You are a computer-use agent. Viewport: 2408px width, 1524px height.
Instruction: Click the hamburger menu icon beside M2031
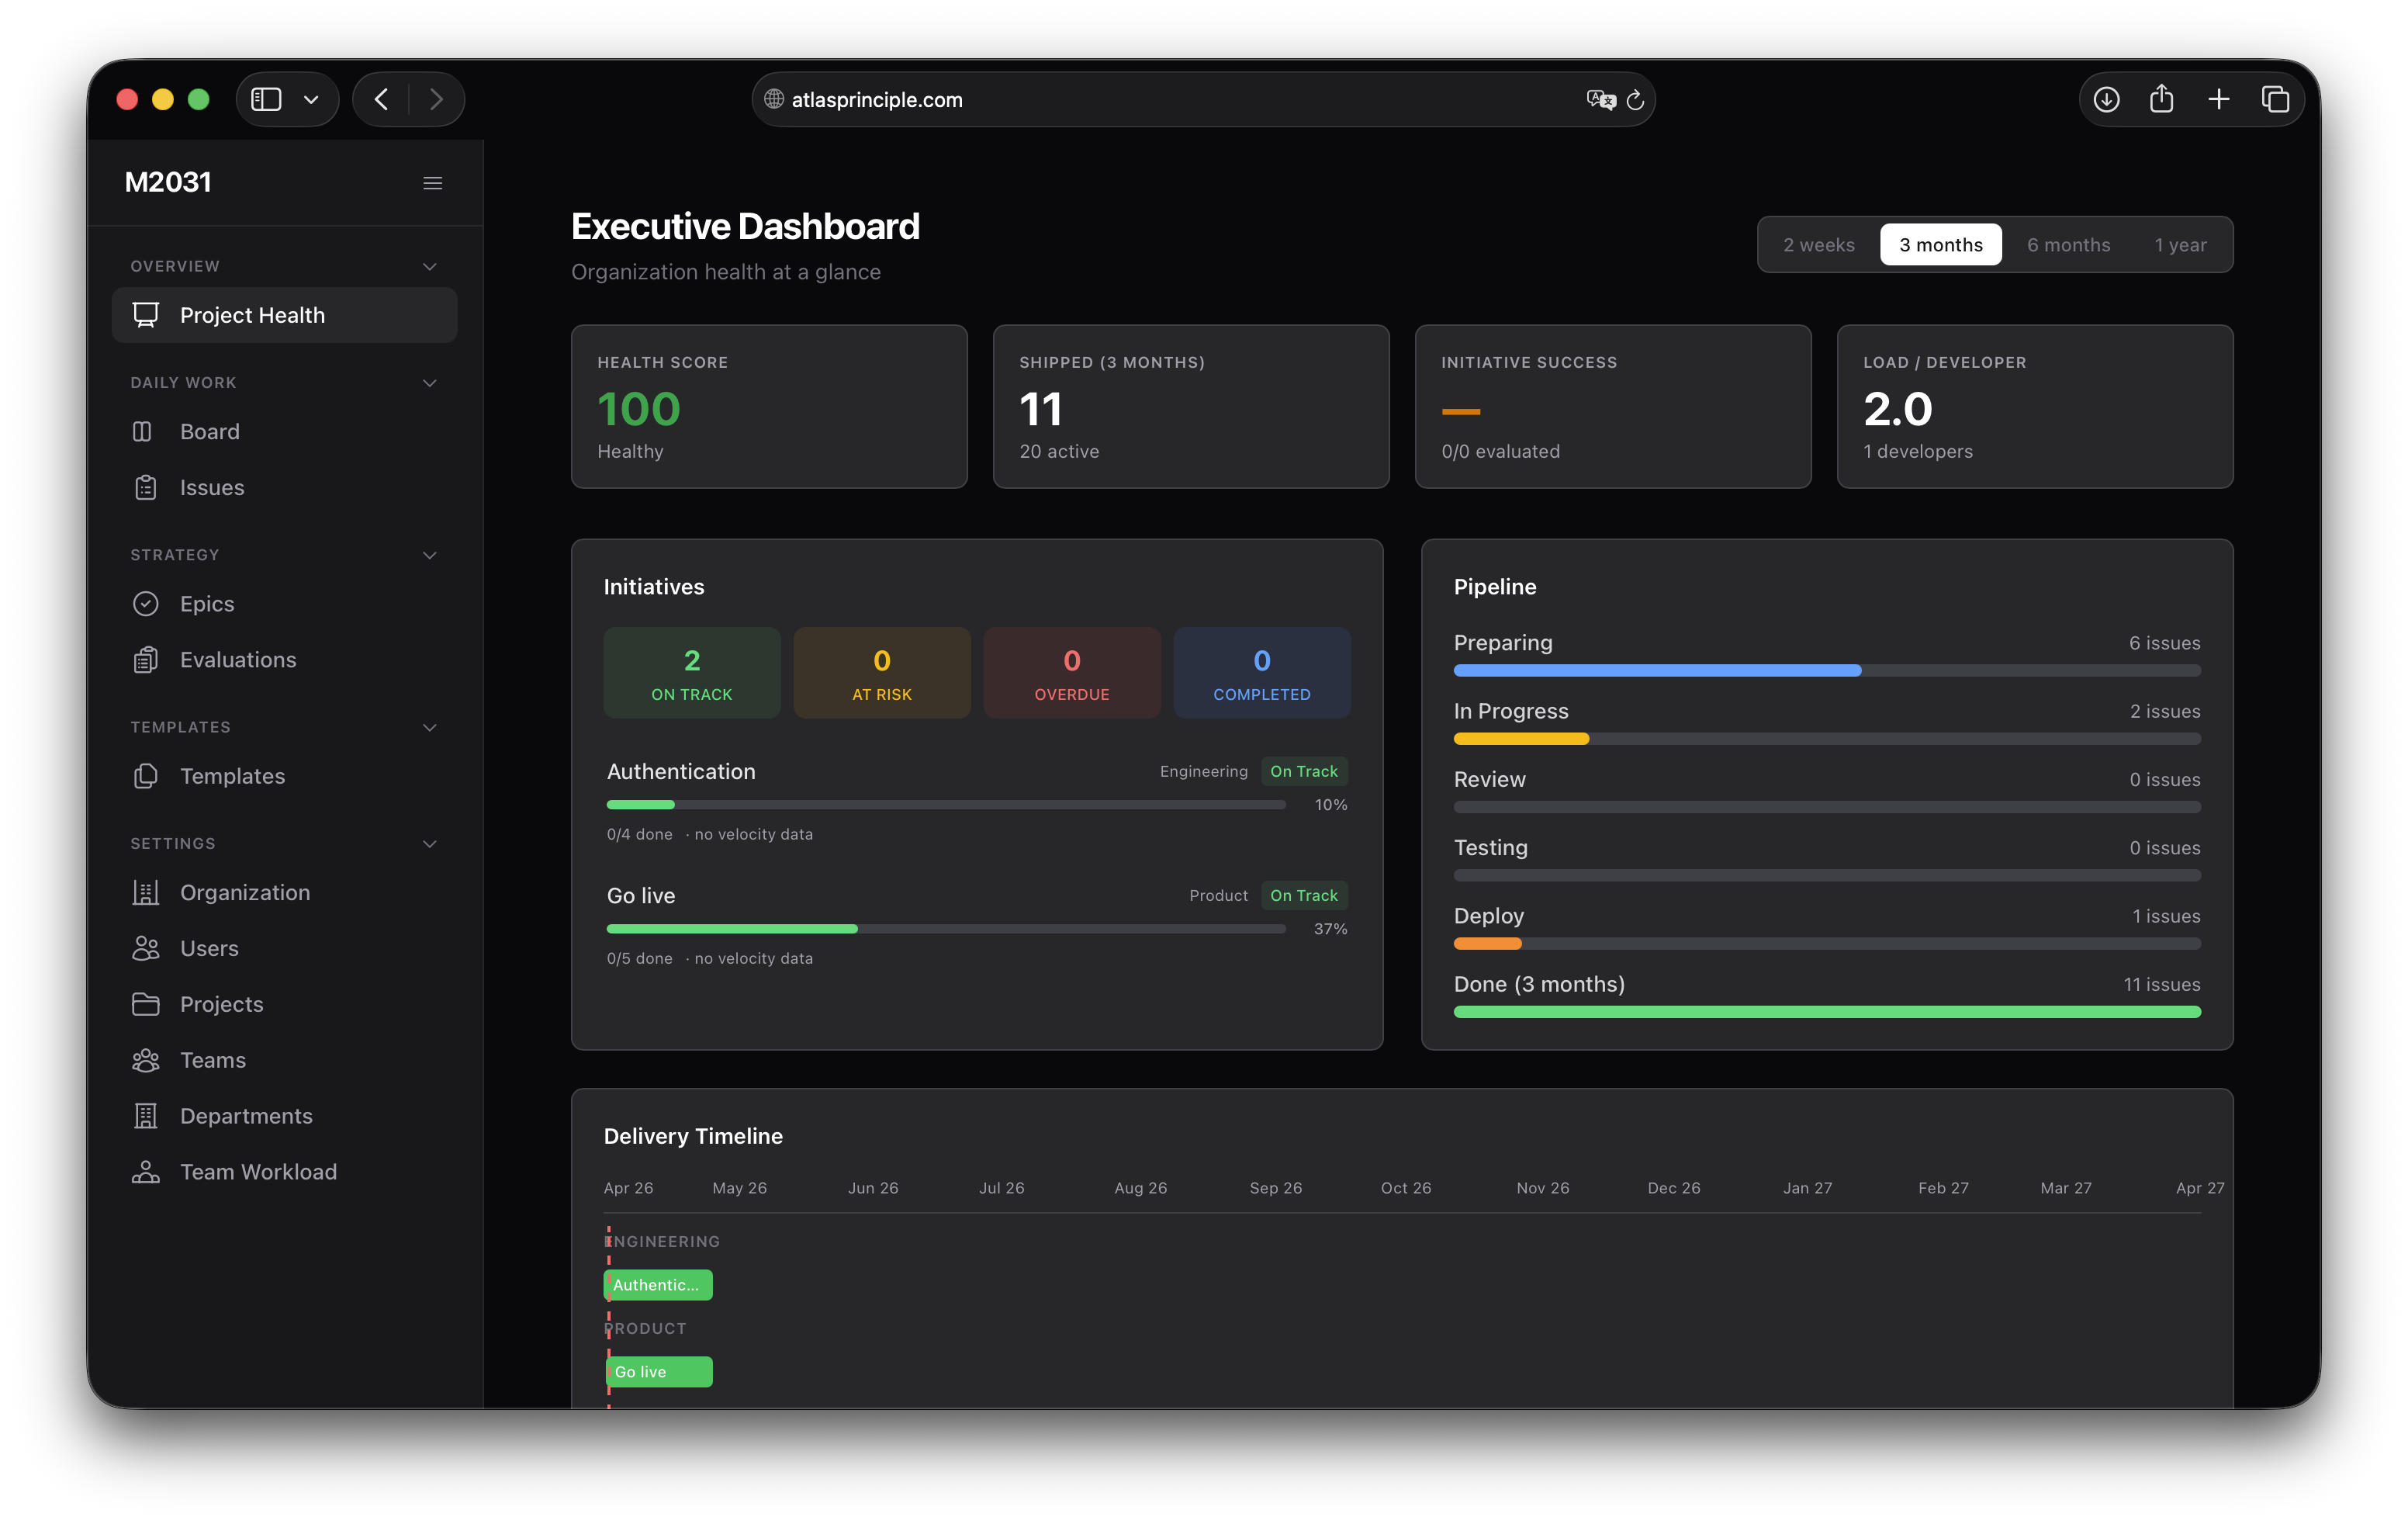coord(432,183)
